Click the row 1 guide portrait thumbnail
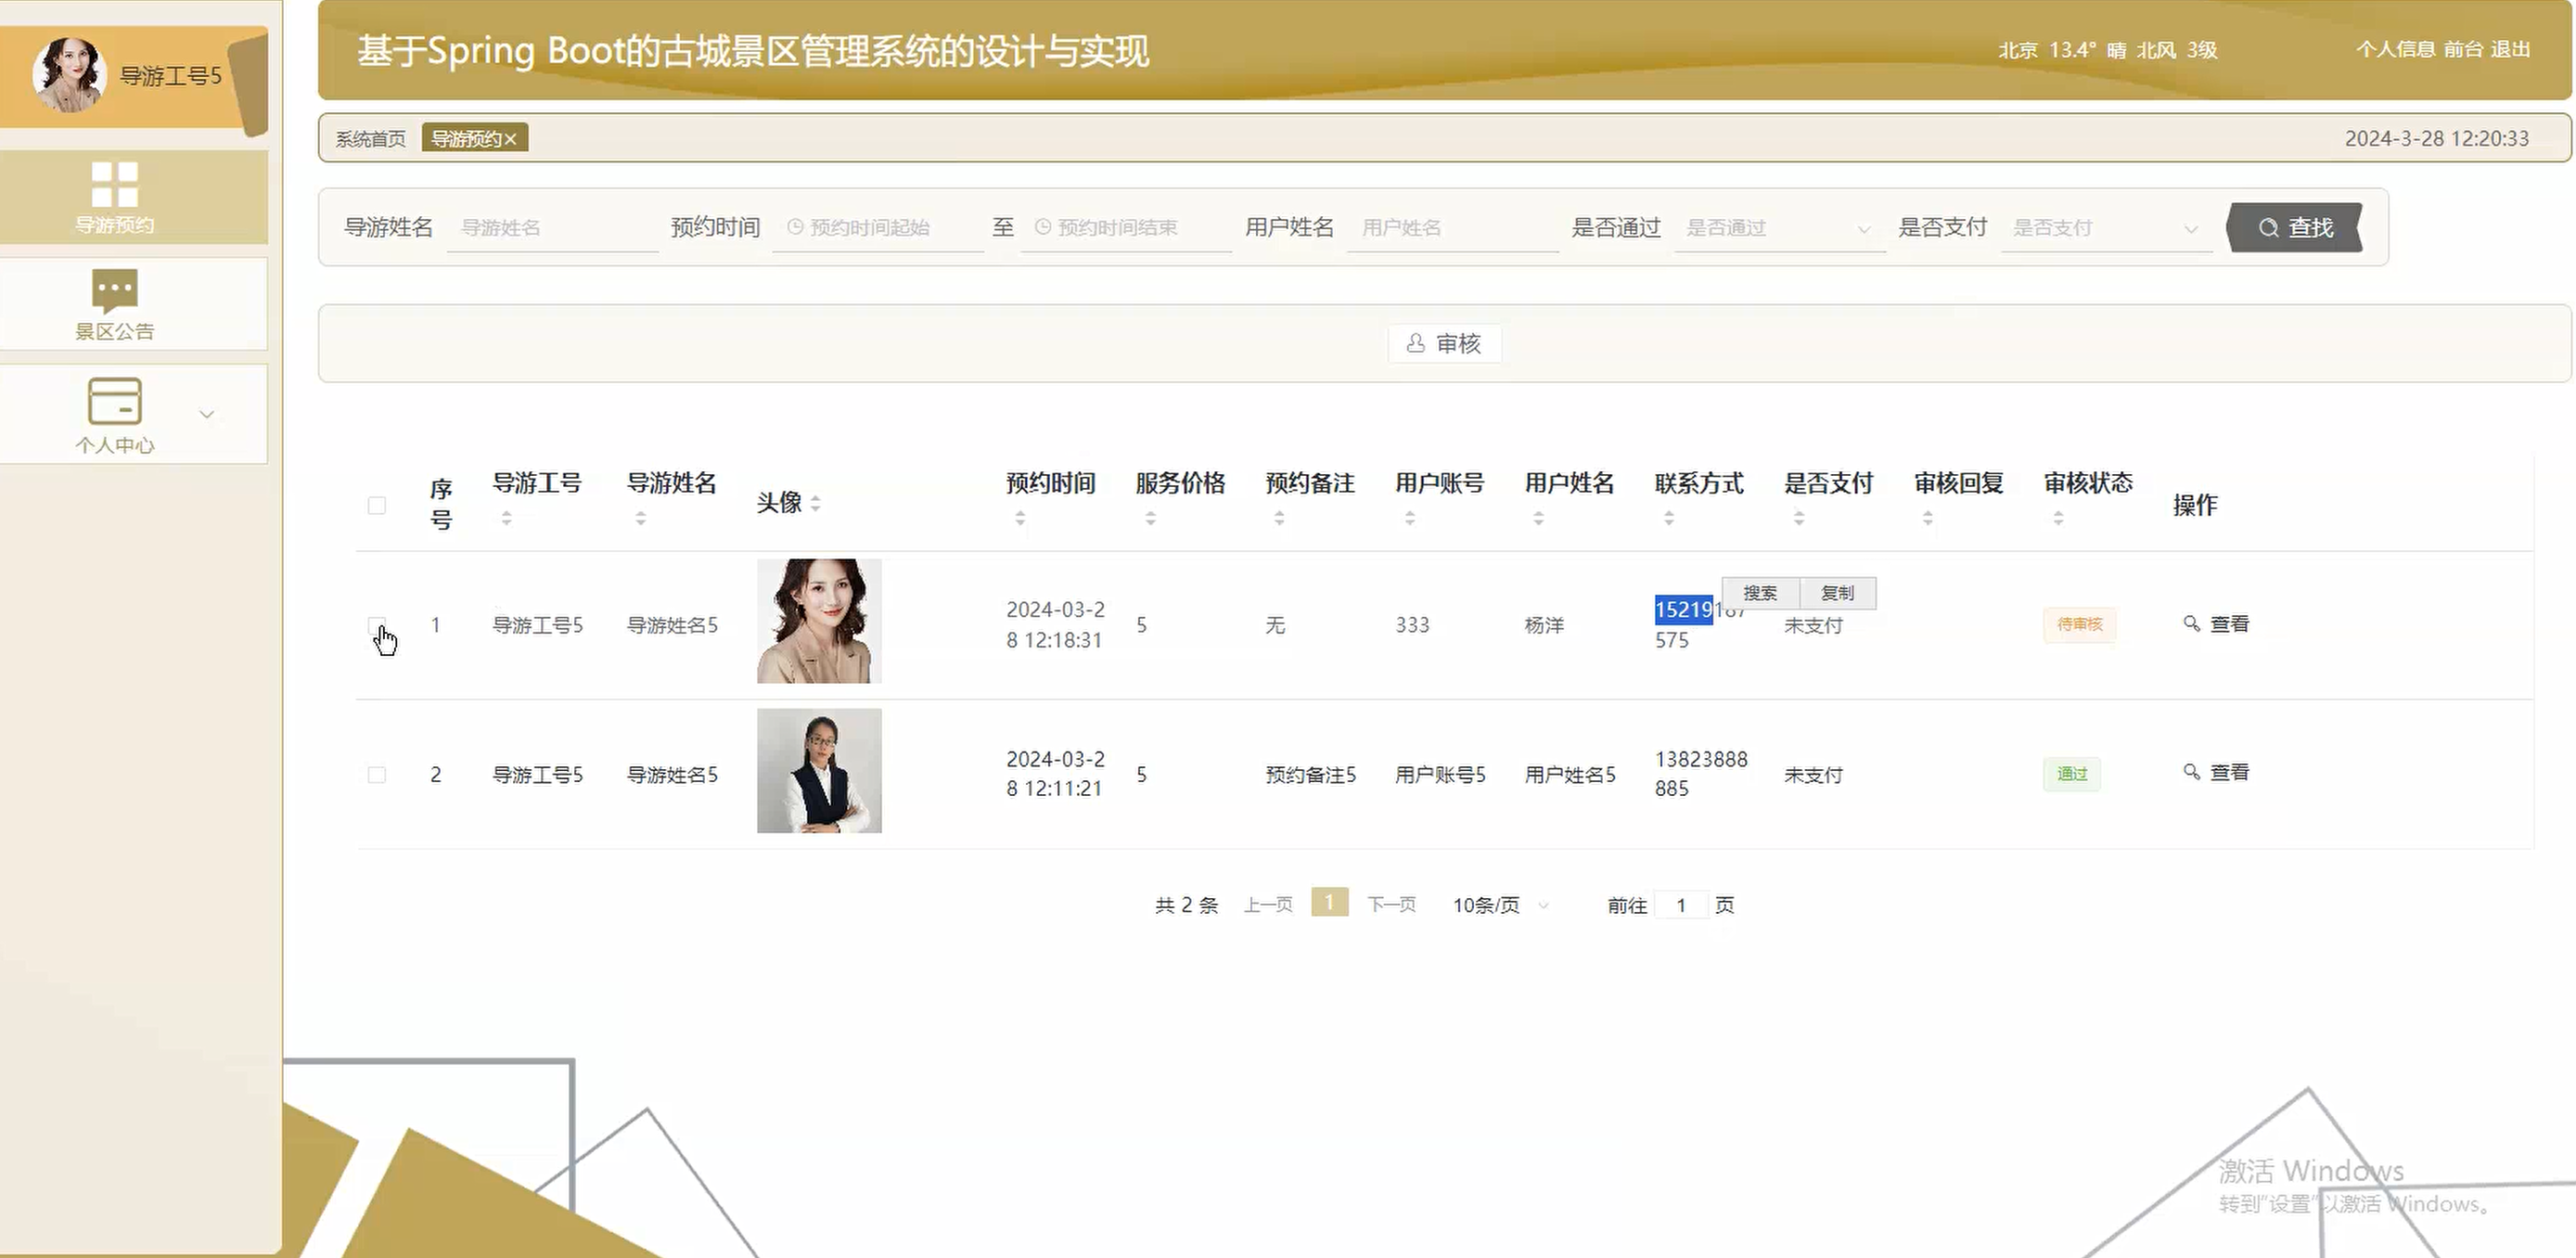2576x1258 pixels. click(819, 621)
